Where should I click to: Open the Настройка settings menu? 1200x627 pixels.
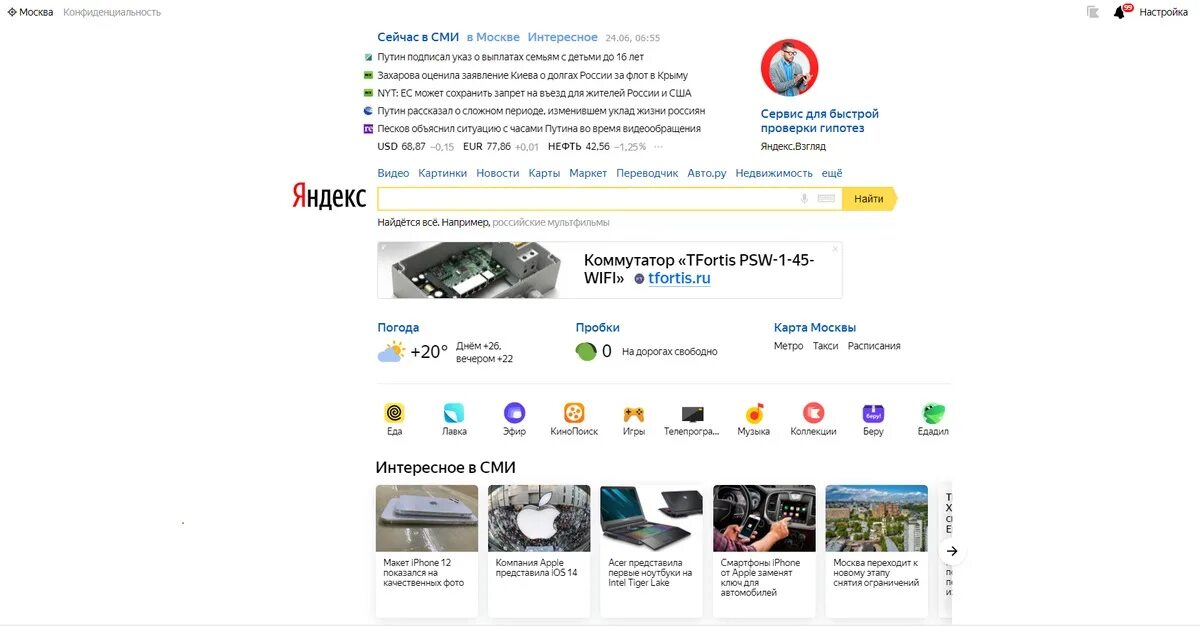pos(1163,12)
